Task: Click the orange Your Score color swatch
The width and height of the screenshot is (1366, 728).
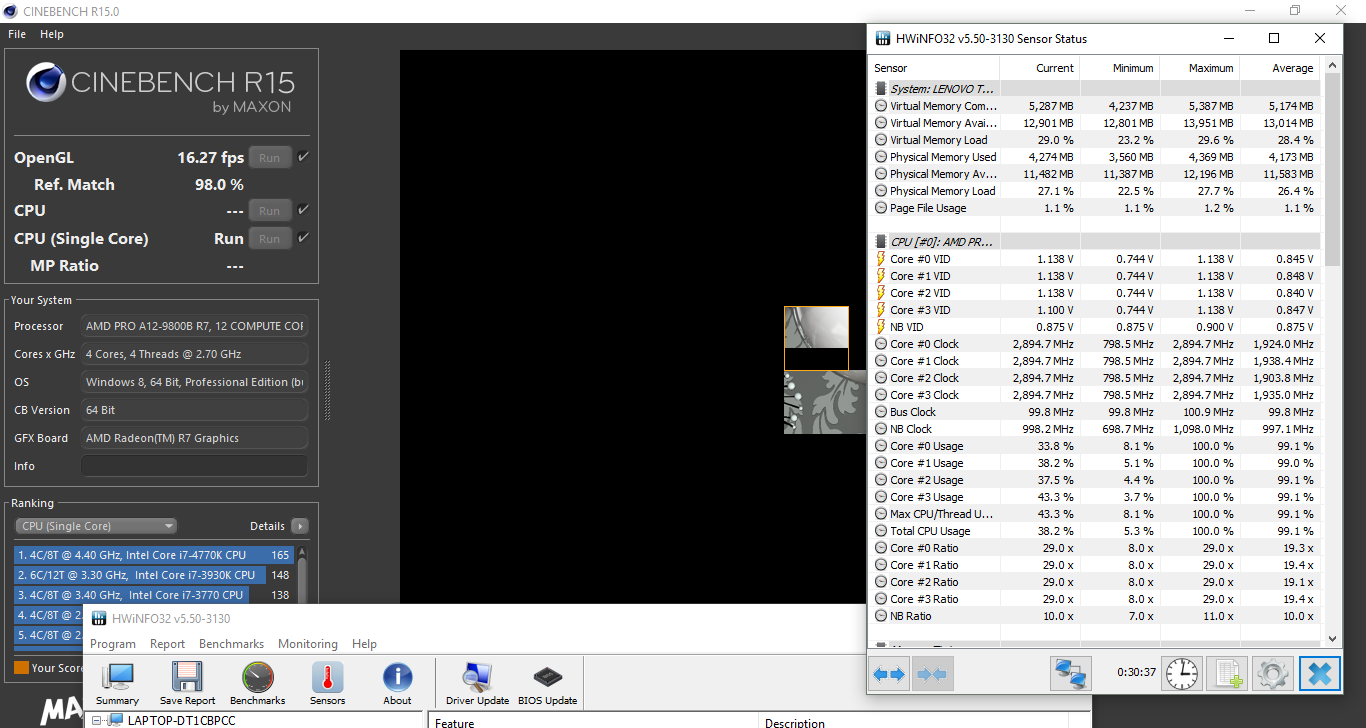Action: tap(21, 667)
